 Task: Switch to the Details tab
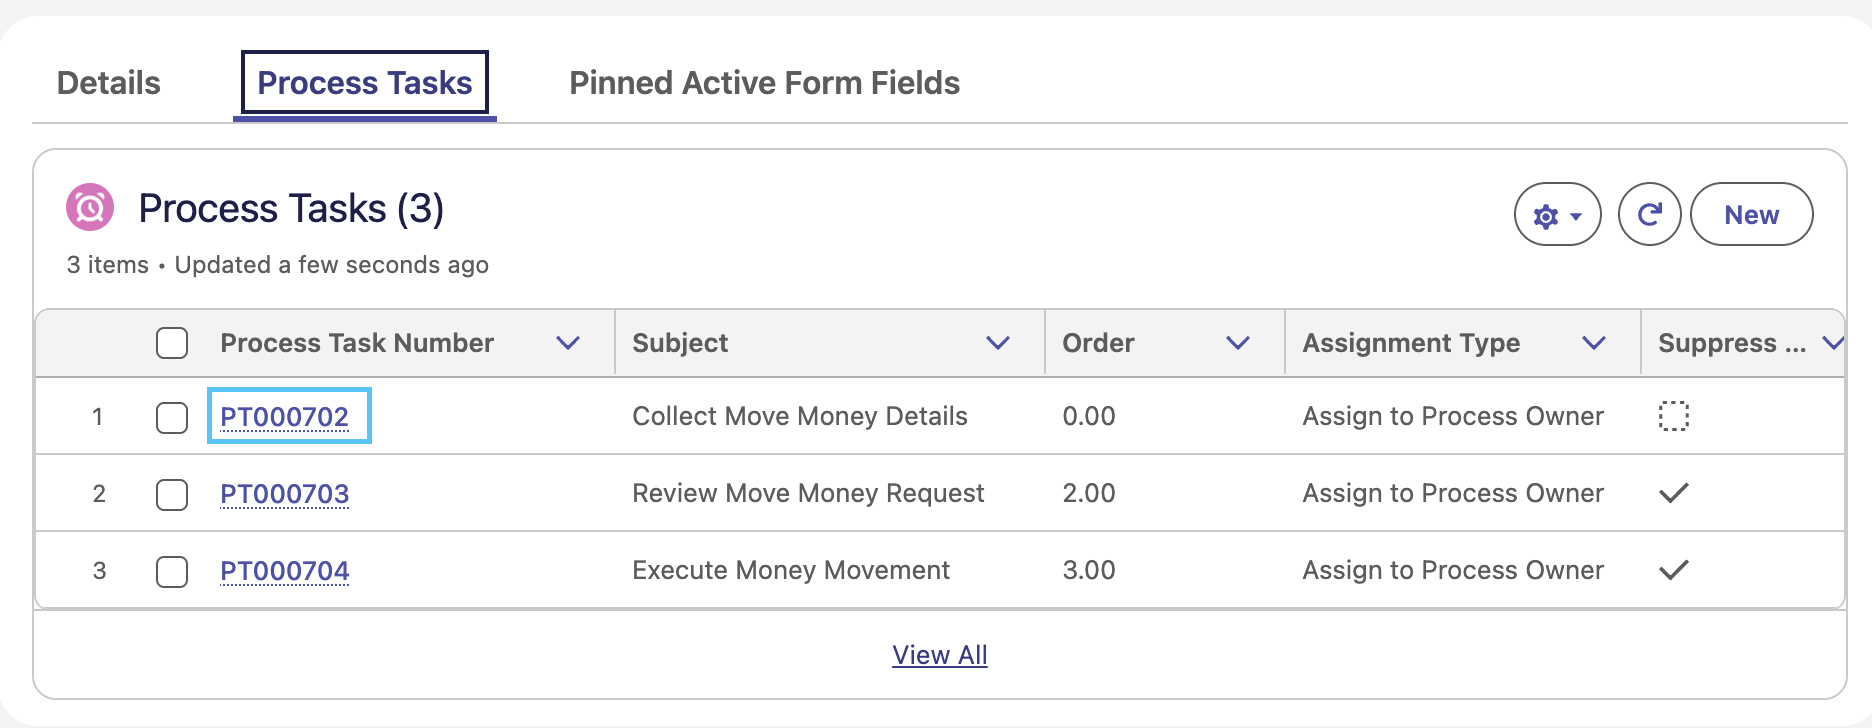[109, 83]
